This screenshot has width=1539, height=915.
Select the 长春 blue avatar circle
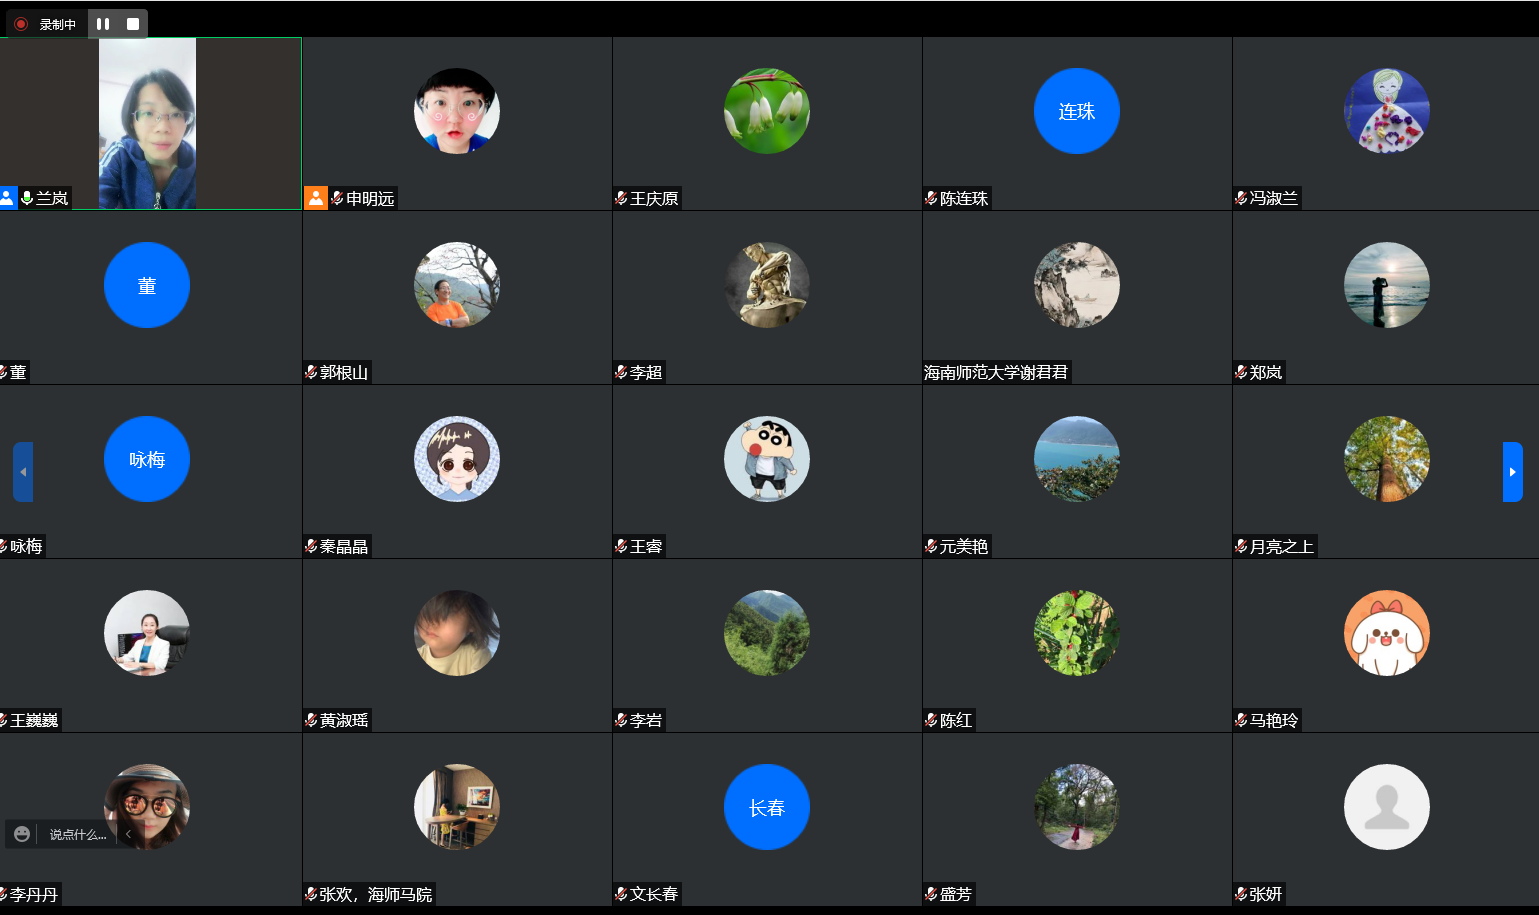767,807
